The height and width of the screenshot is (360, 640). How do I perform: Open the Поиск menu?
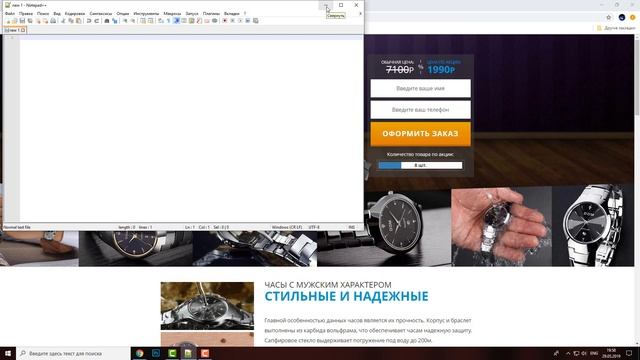coord(43,13)
